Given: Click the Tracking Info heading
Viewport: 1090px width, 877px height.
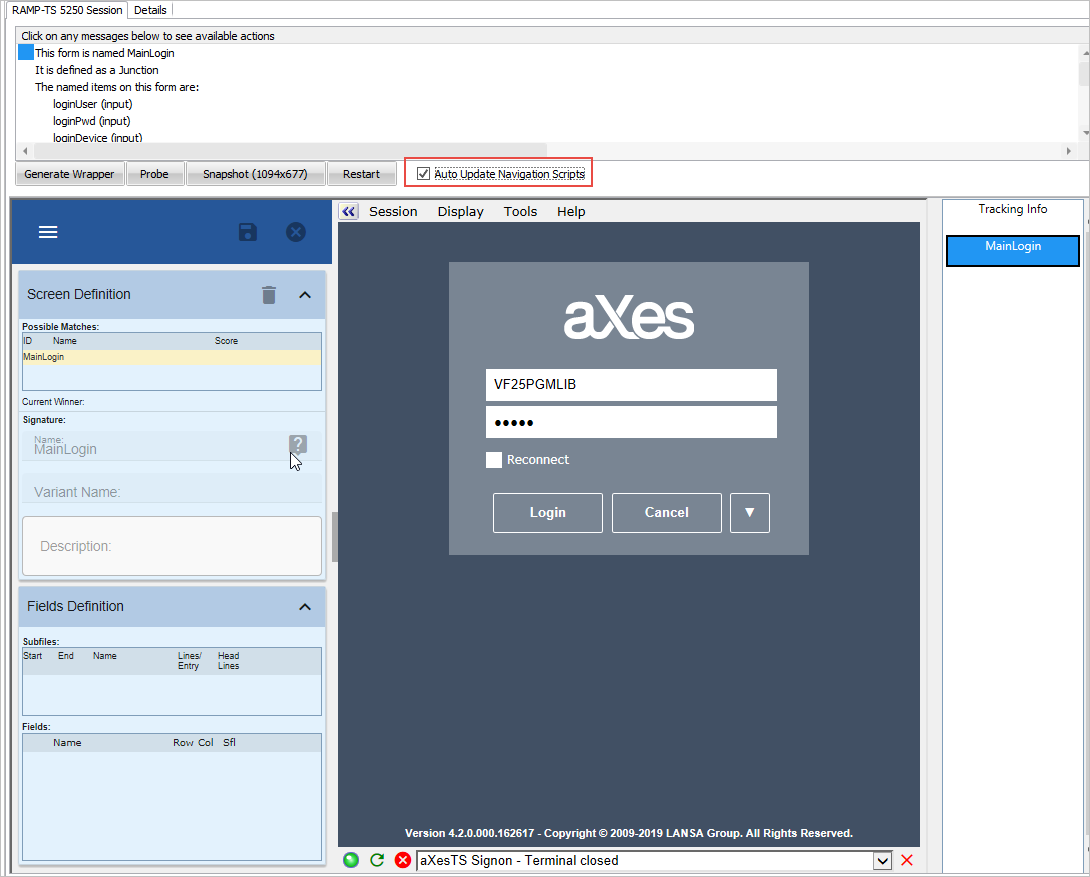Looking at the screenshot, I should coord(1013,209).
